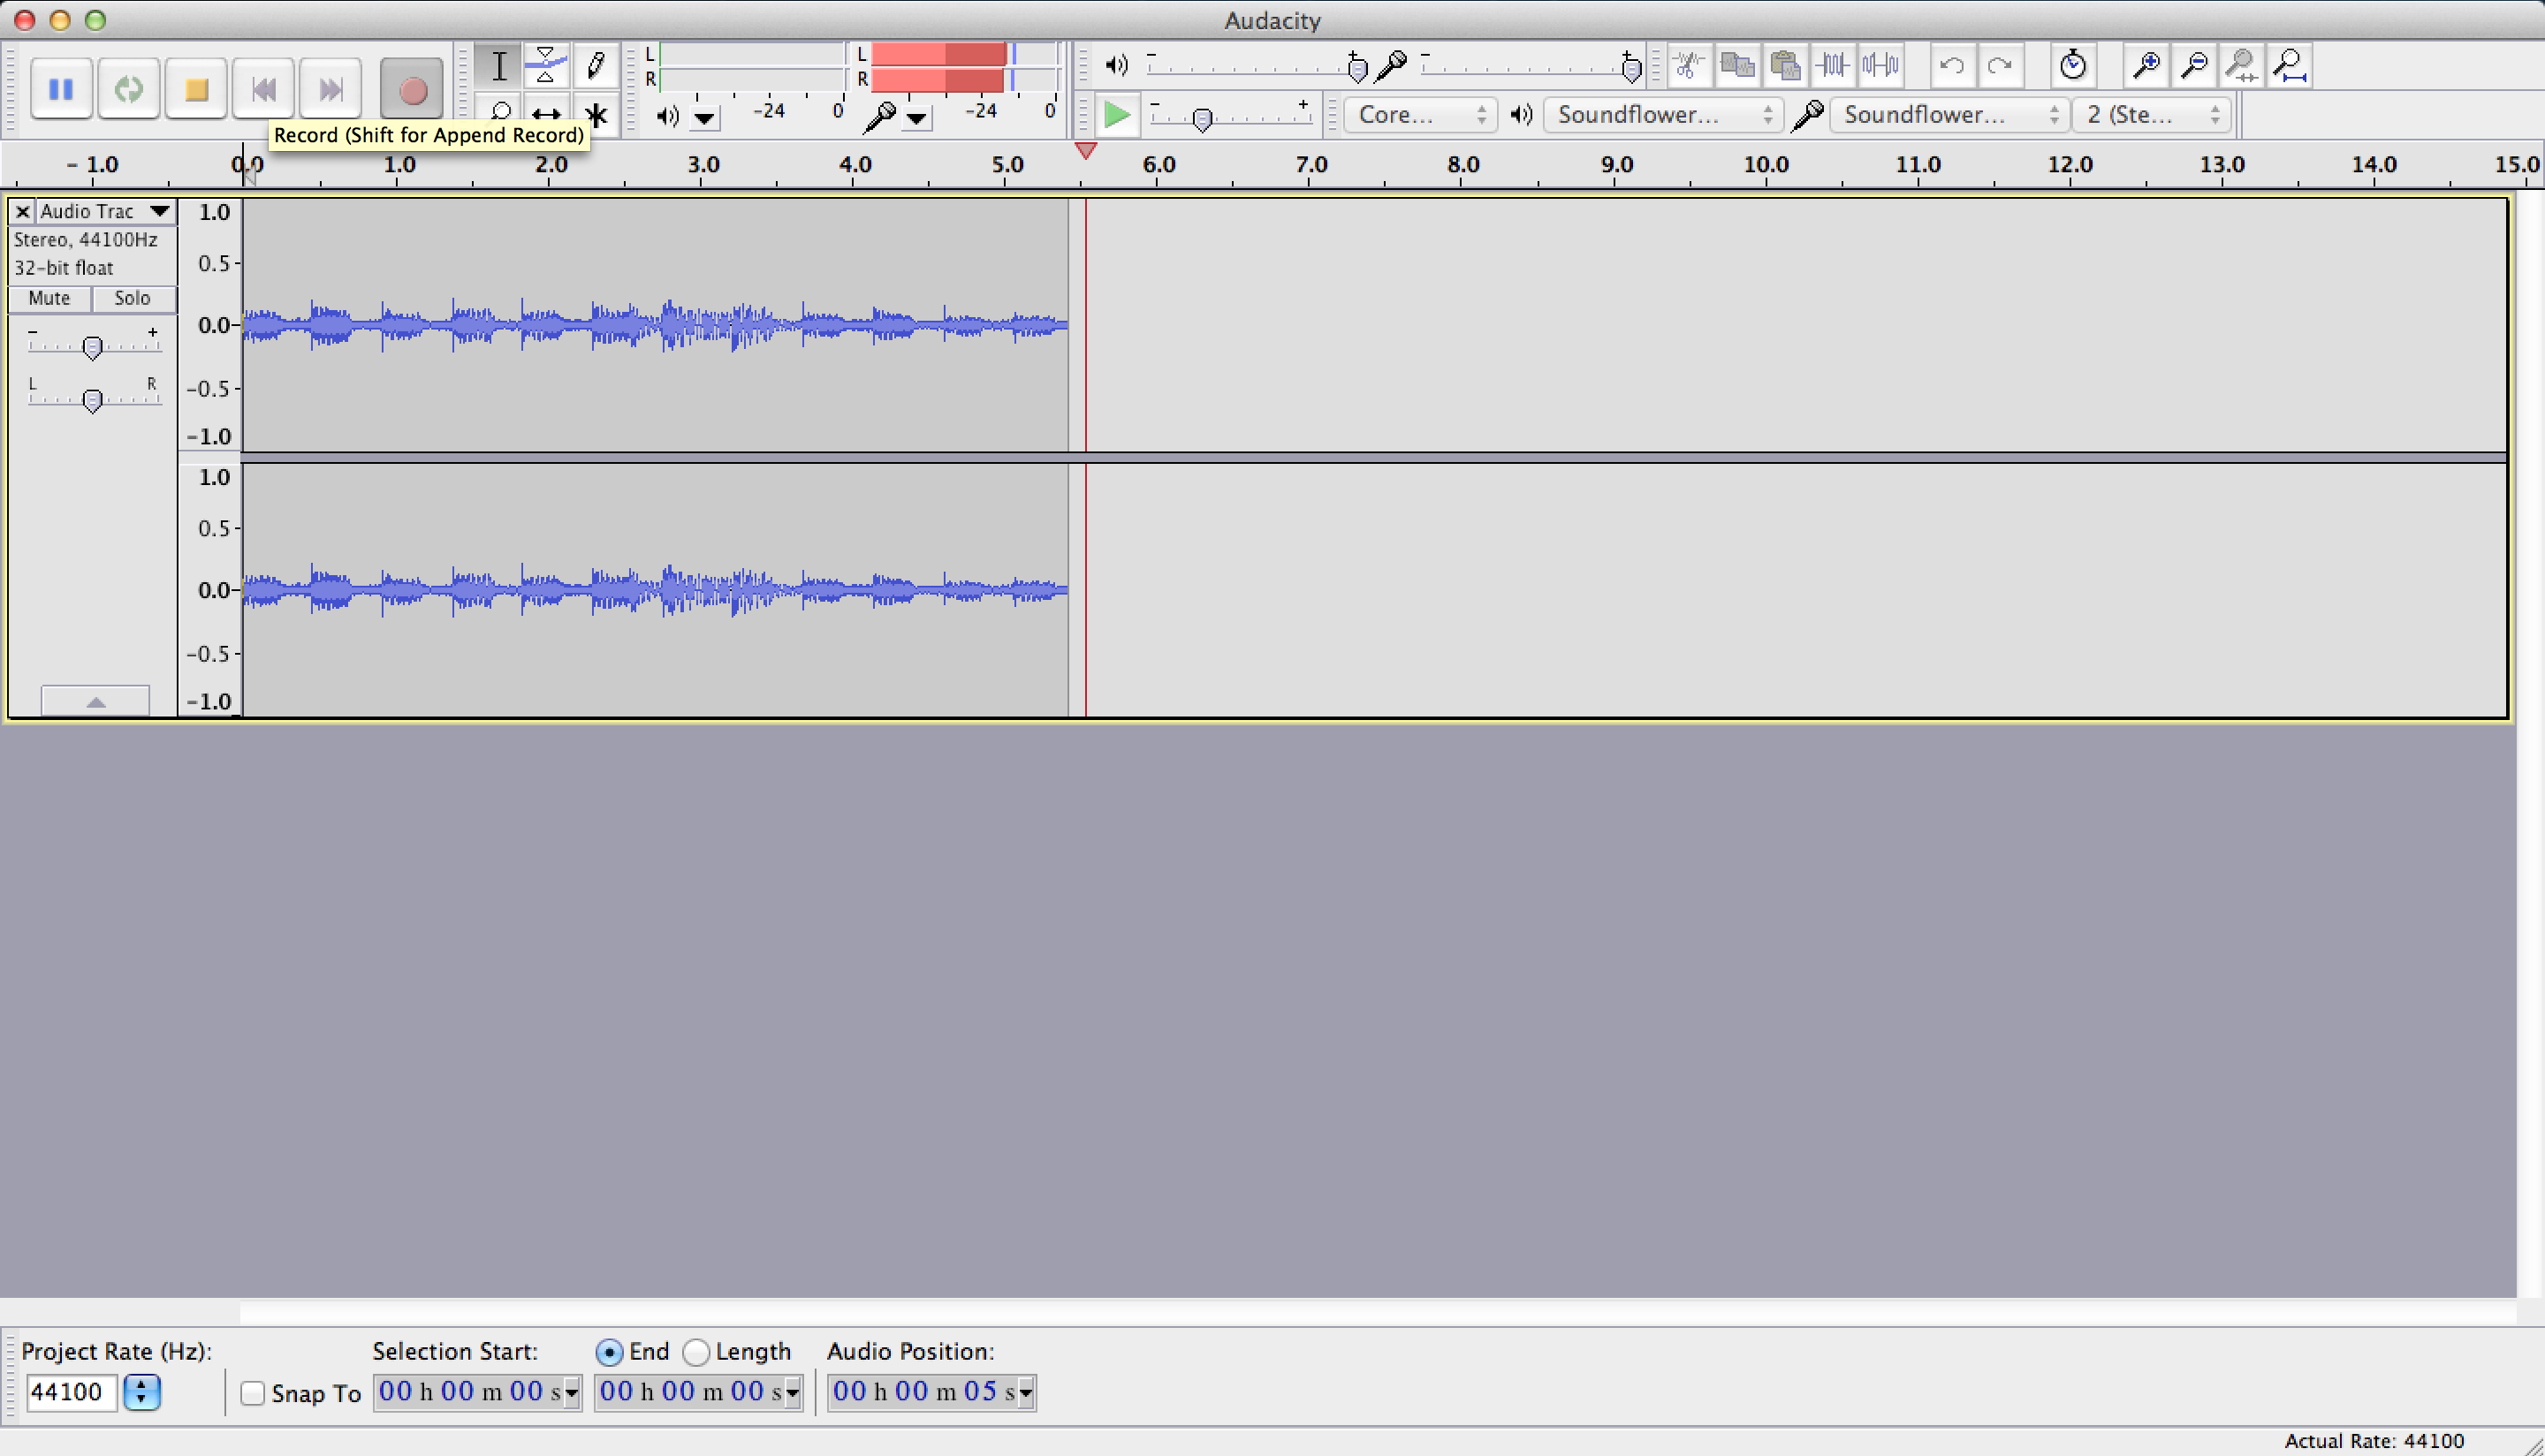Click the red recording position marker on timeline
The image size is (2545, 1456).
pos(1085,151)
